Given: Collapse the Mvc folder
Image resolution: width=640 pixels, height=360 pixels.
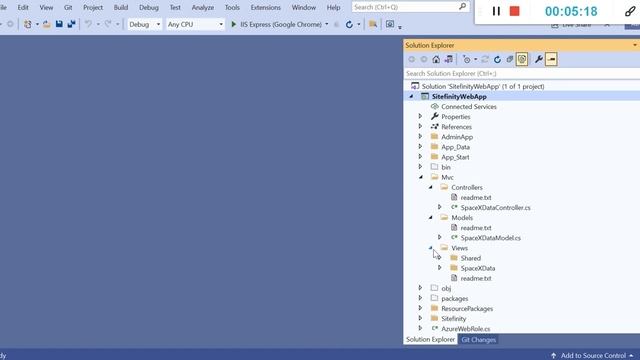Looking at the screenshot, I should point(421,177).
